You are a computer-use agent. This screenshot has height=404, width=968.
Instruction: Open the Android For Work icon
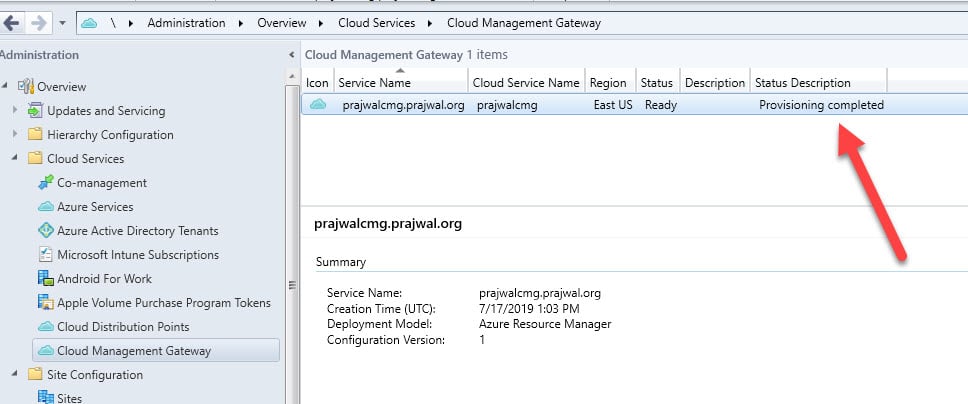point(46,279)
